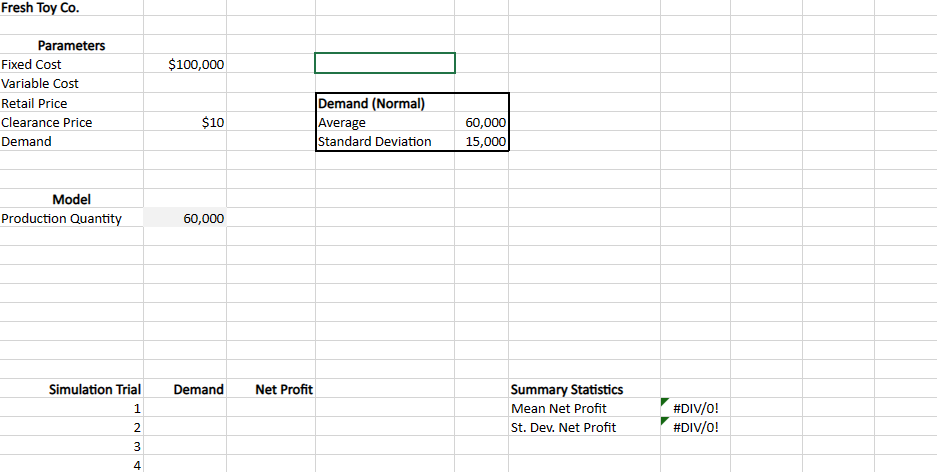Click the #DIV/0! cell for St. Dev. Net Profit
Viewport: 937px width, 472px height.
(696, 427)
